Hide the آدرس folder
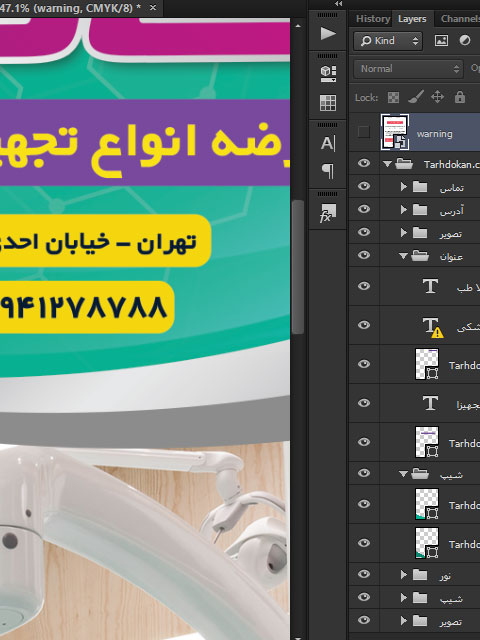 point(364,209)
